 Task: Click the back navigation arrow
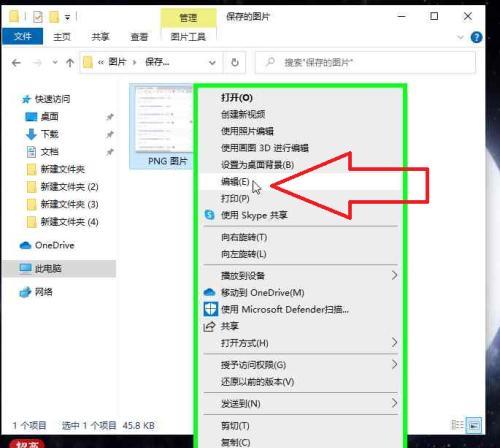pyautogui.click(x=16, y=63)
